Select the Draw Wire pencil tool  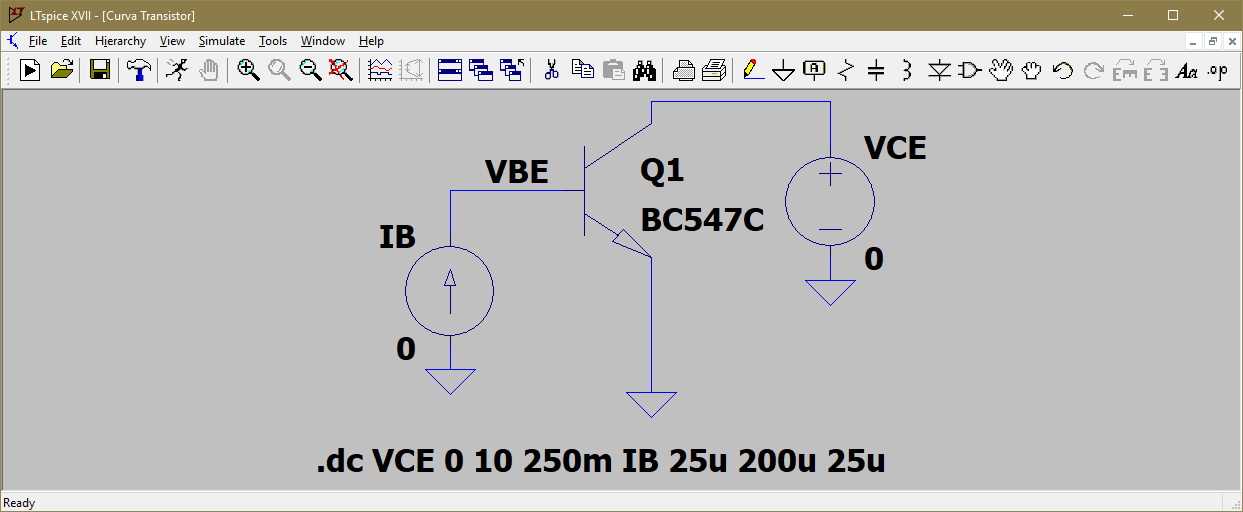(x=752, y=70)
